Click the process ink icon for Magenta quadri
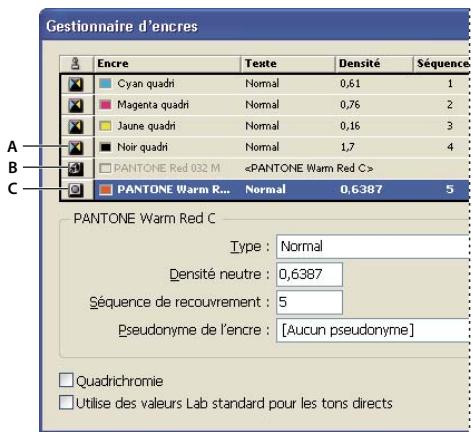This screenshot has height=432, width=473. point(76,106)
